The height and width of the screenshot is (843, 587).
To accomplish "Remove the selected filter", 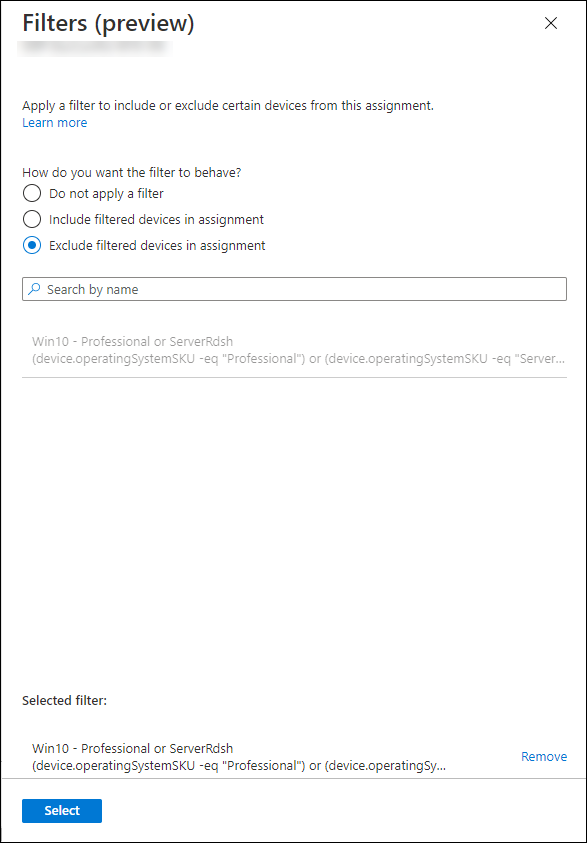I will (x=544, y=756).
